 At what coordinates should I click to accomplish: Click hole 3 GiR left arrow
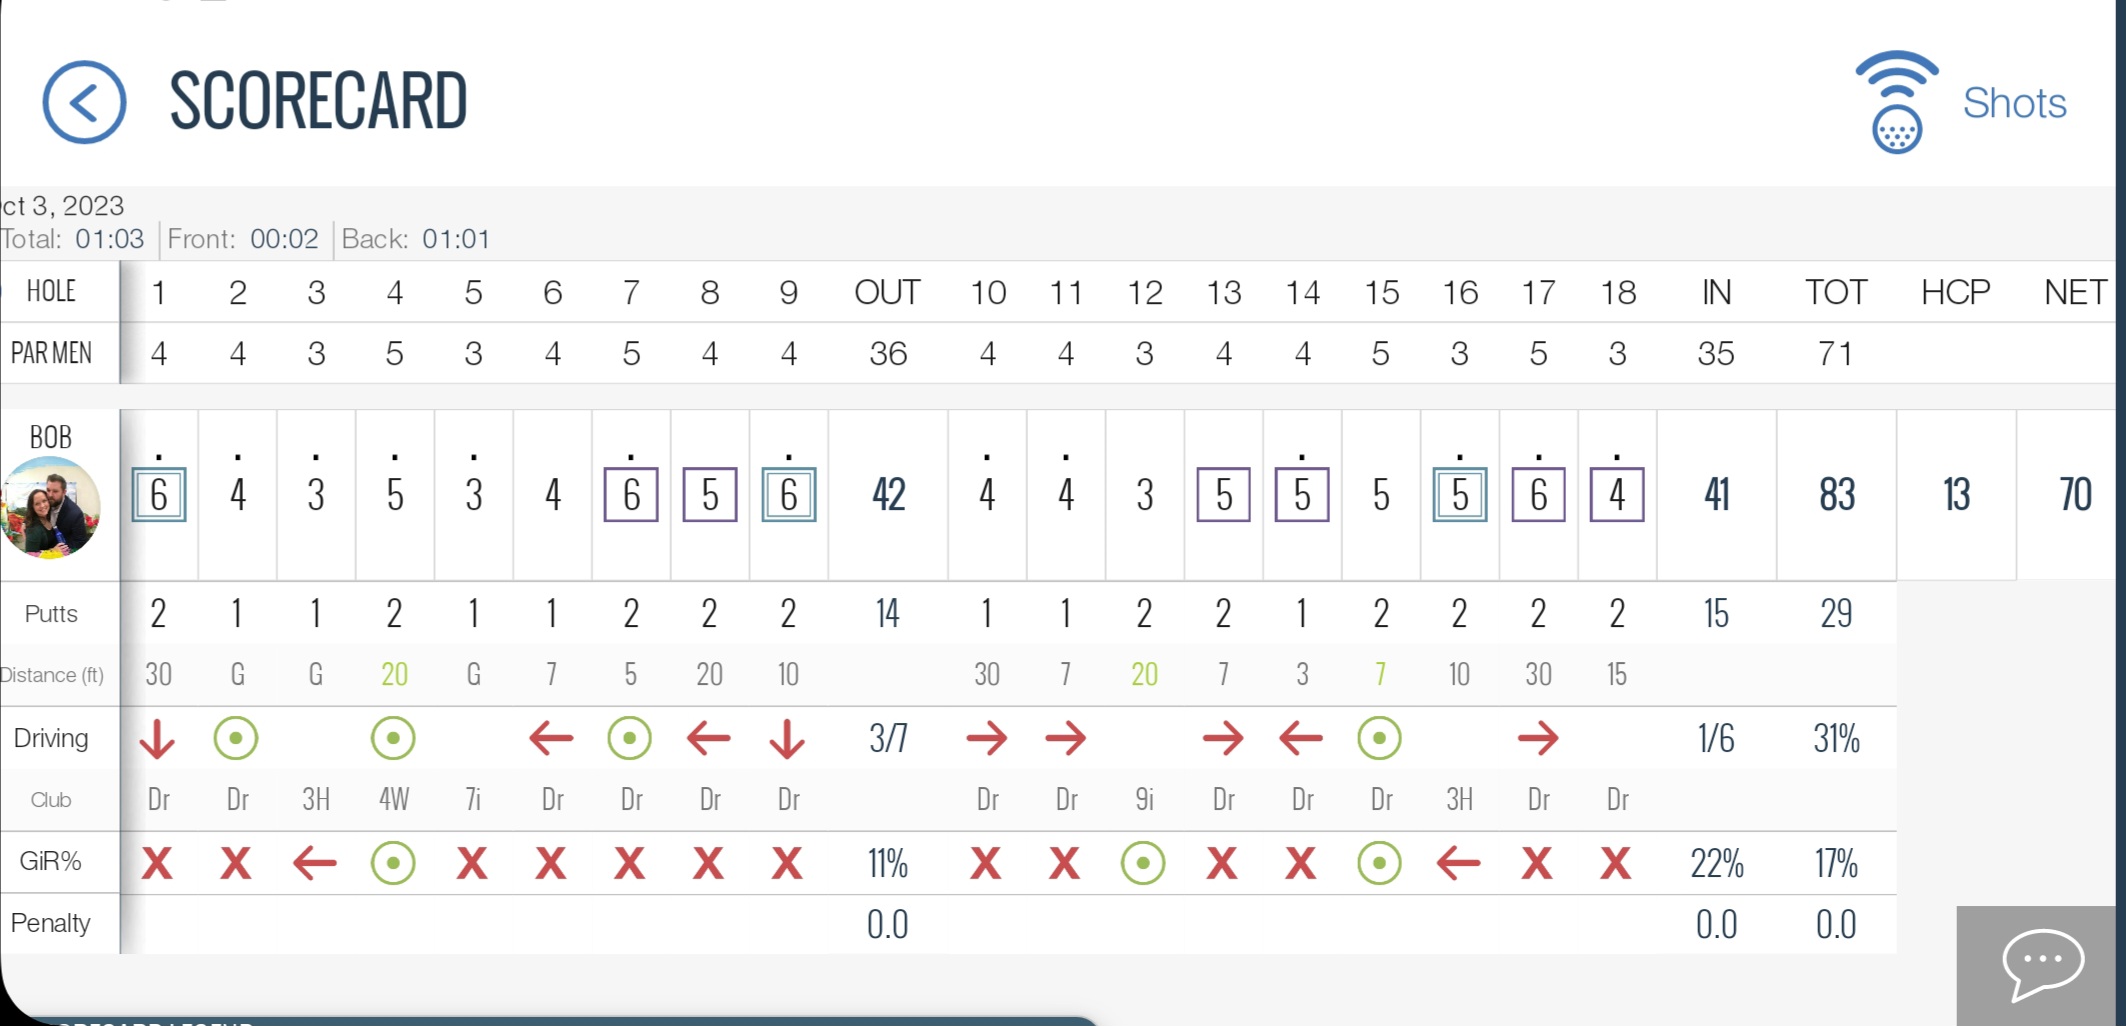315,863
